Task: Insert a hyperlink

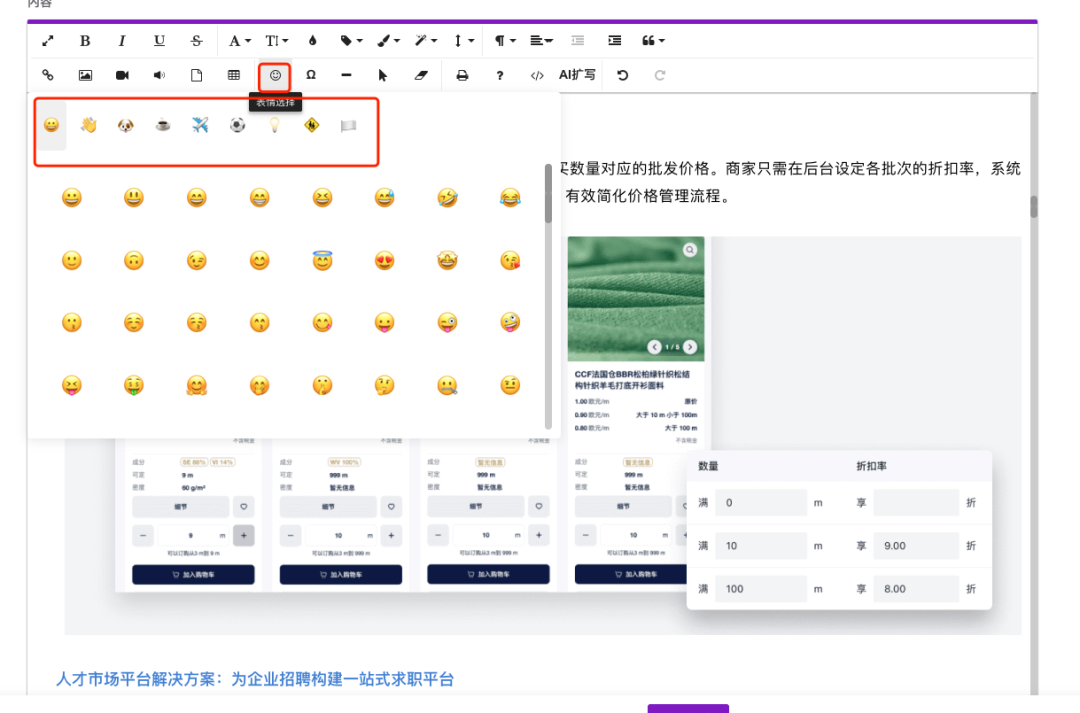Action: [x=48, y=75]
